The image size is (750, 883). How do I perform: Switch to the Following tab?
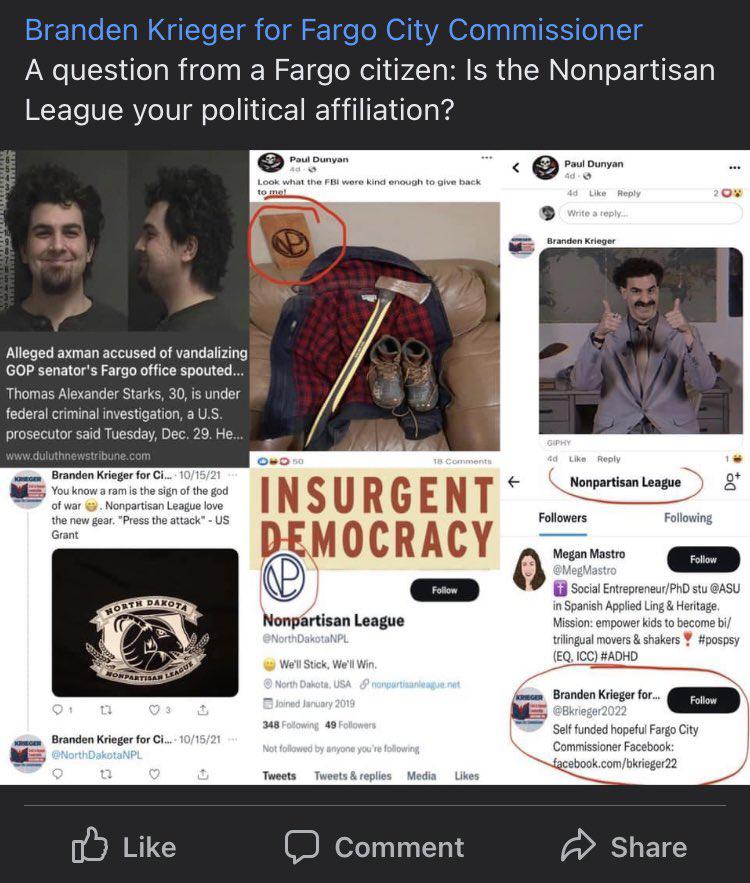[688, 518]
